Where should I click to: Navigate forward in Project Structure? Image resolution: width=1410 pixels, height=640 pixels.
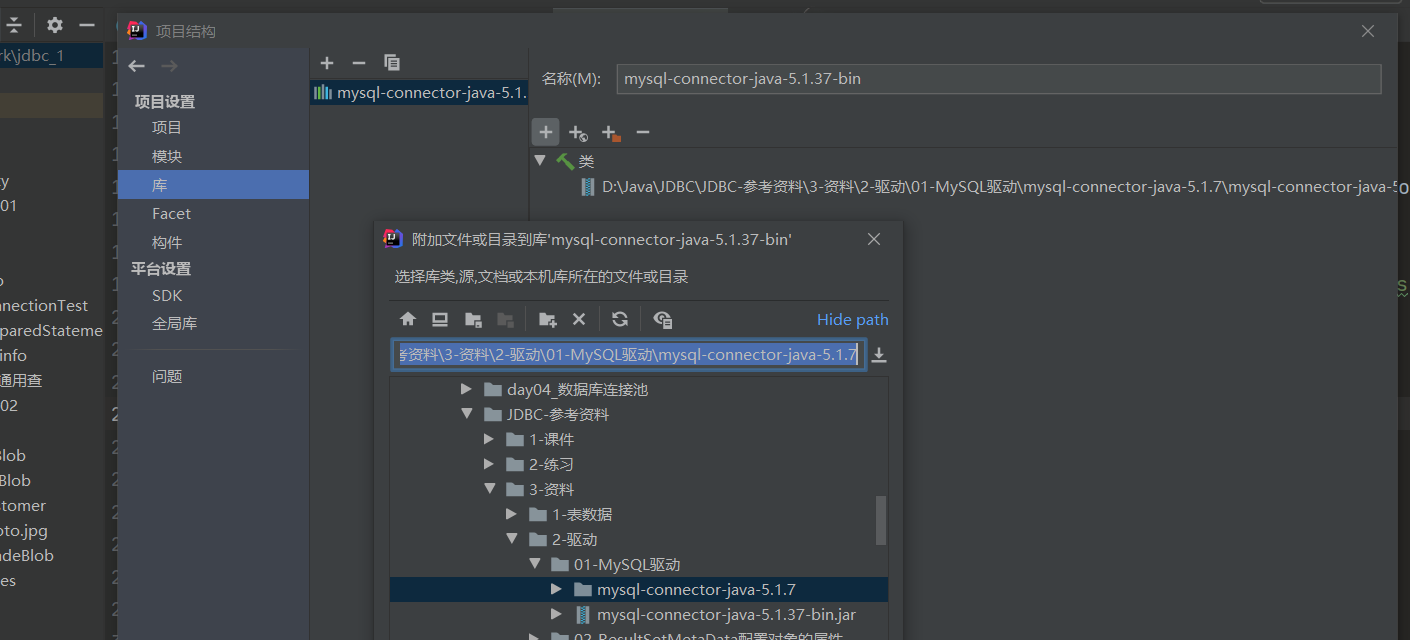(x=170, y=66)
